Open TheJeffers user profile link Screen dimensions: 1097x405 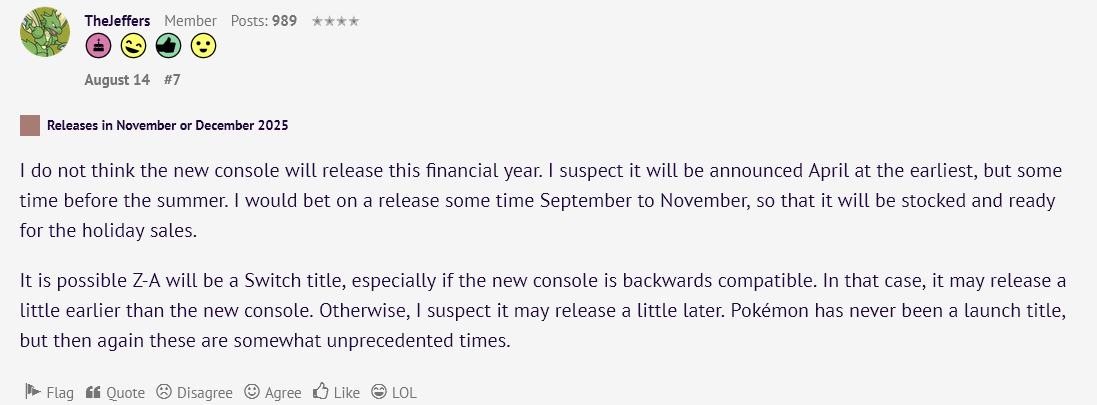(x=117, y=21)
